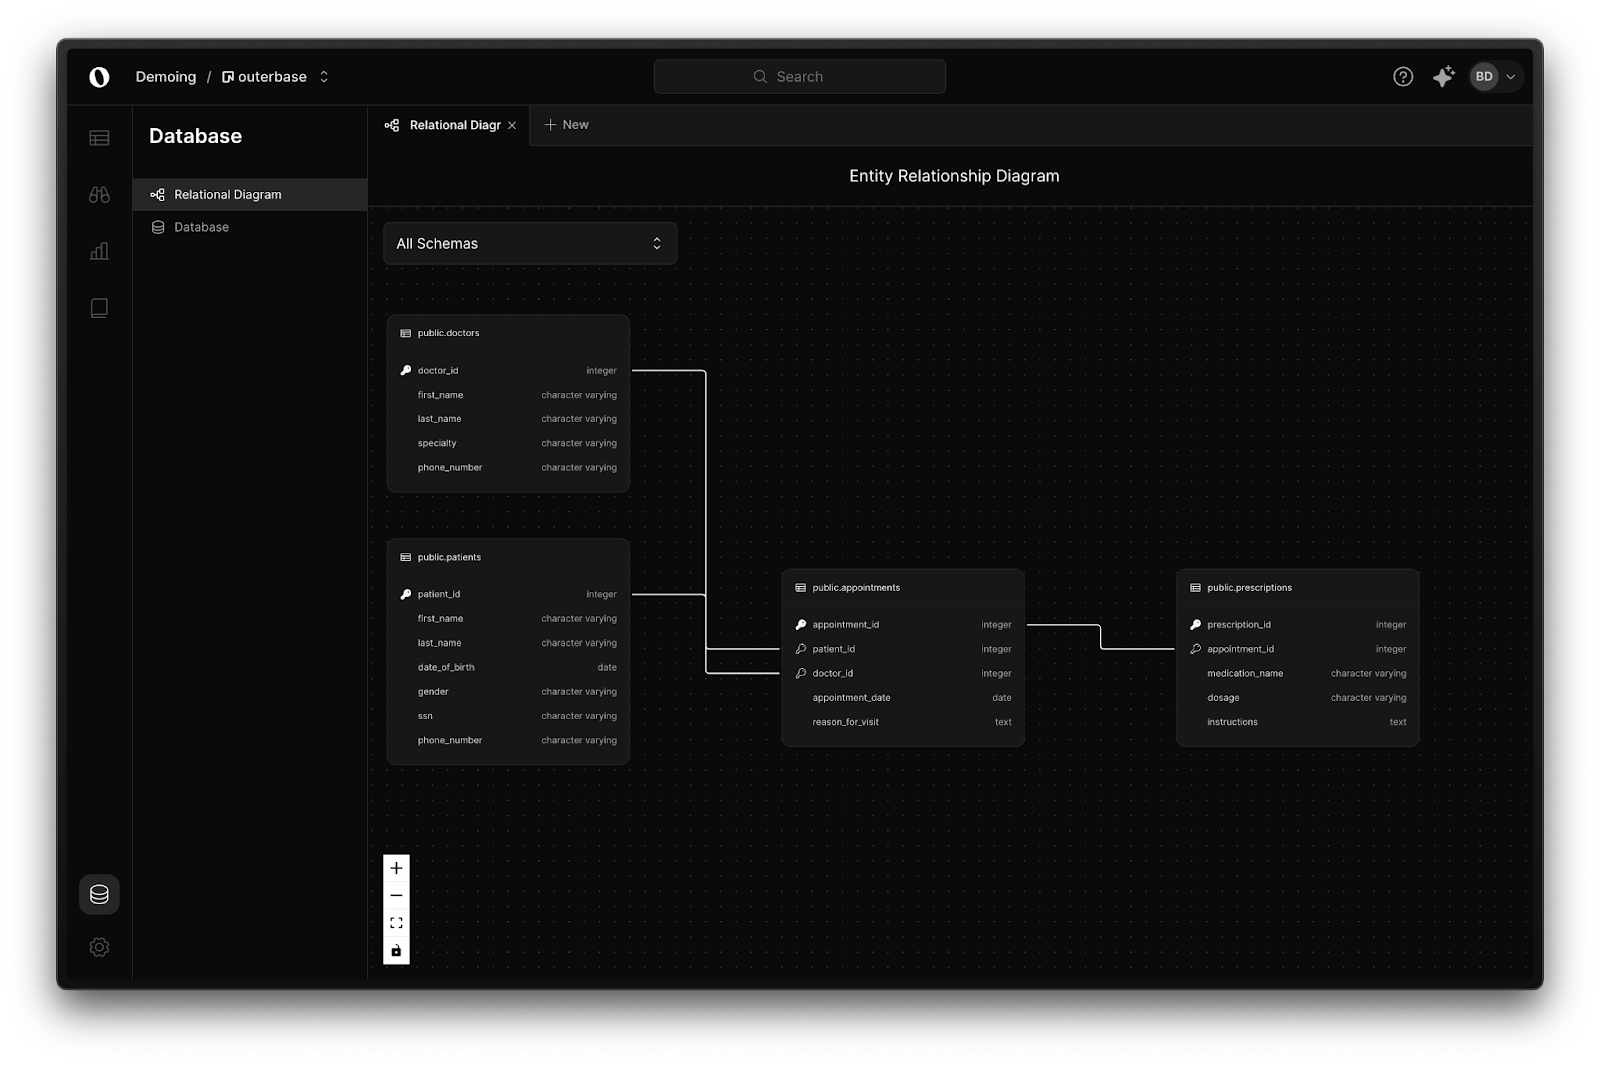Open the BD user account menu
Image resolution: width=1600 pixels, height=1065 pixels.
[1495, 77]
